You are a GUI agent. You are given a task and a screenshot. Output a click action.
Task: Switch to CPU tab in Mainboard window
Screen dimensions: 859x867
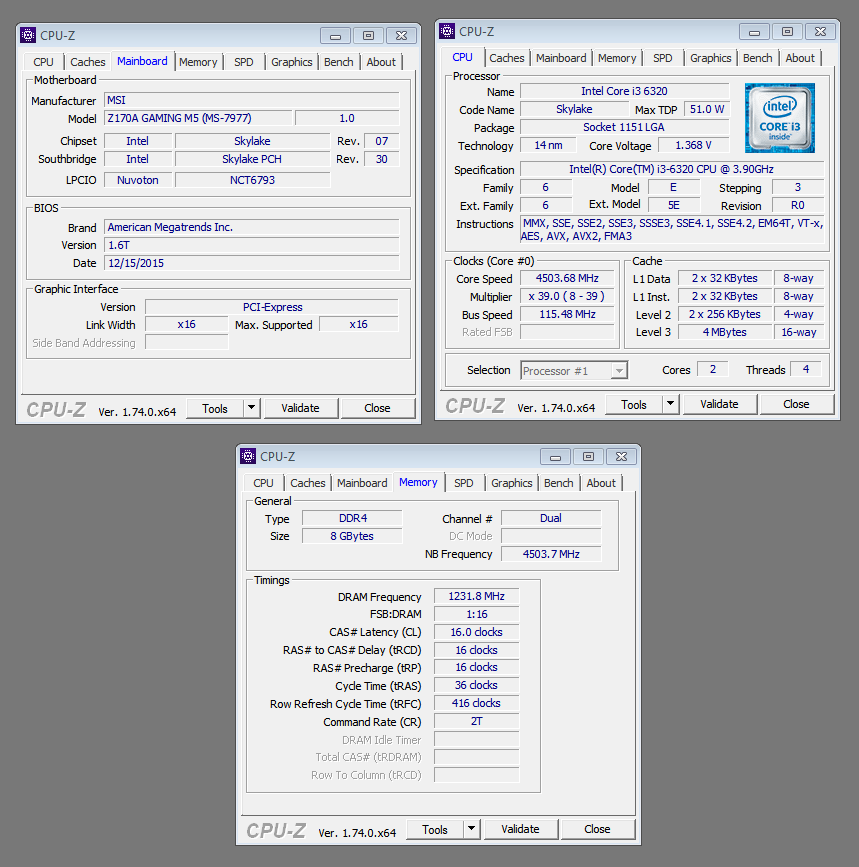click(x=43, y=62)
